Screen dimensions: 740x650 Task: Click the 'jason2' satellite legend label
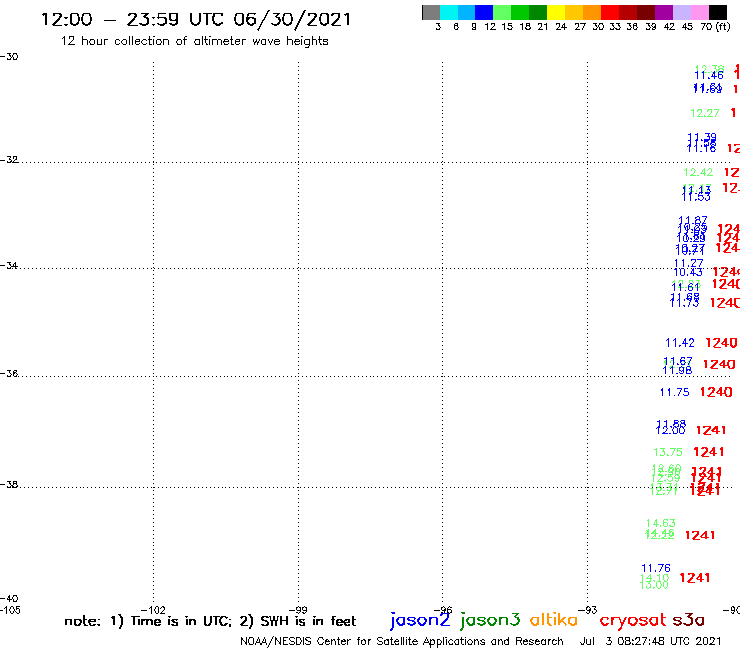click(x=420, y=620)
